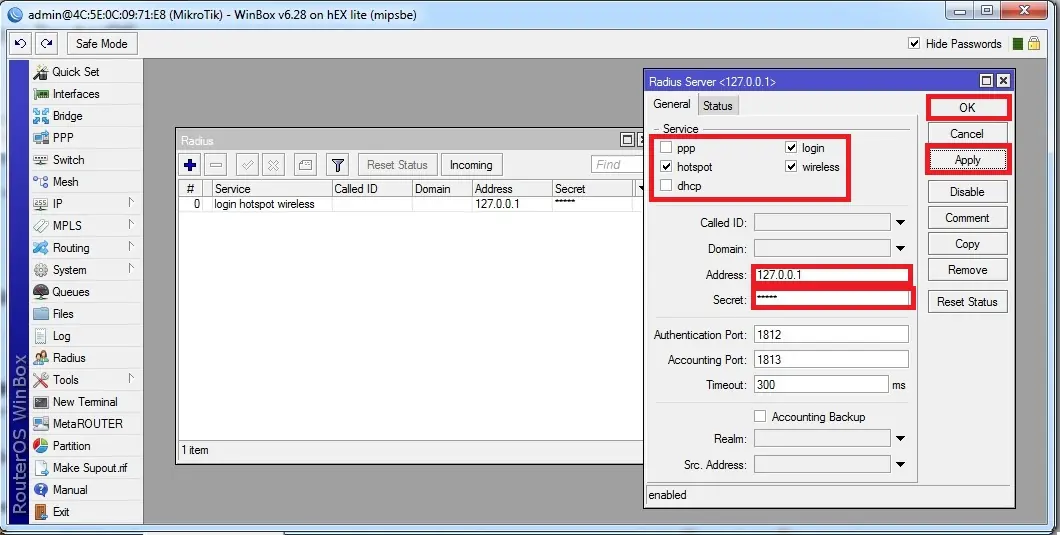Click Cancel in Radius Server dialog
The image size is (1060, 535).
(967, 134)
